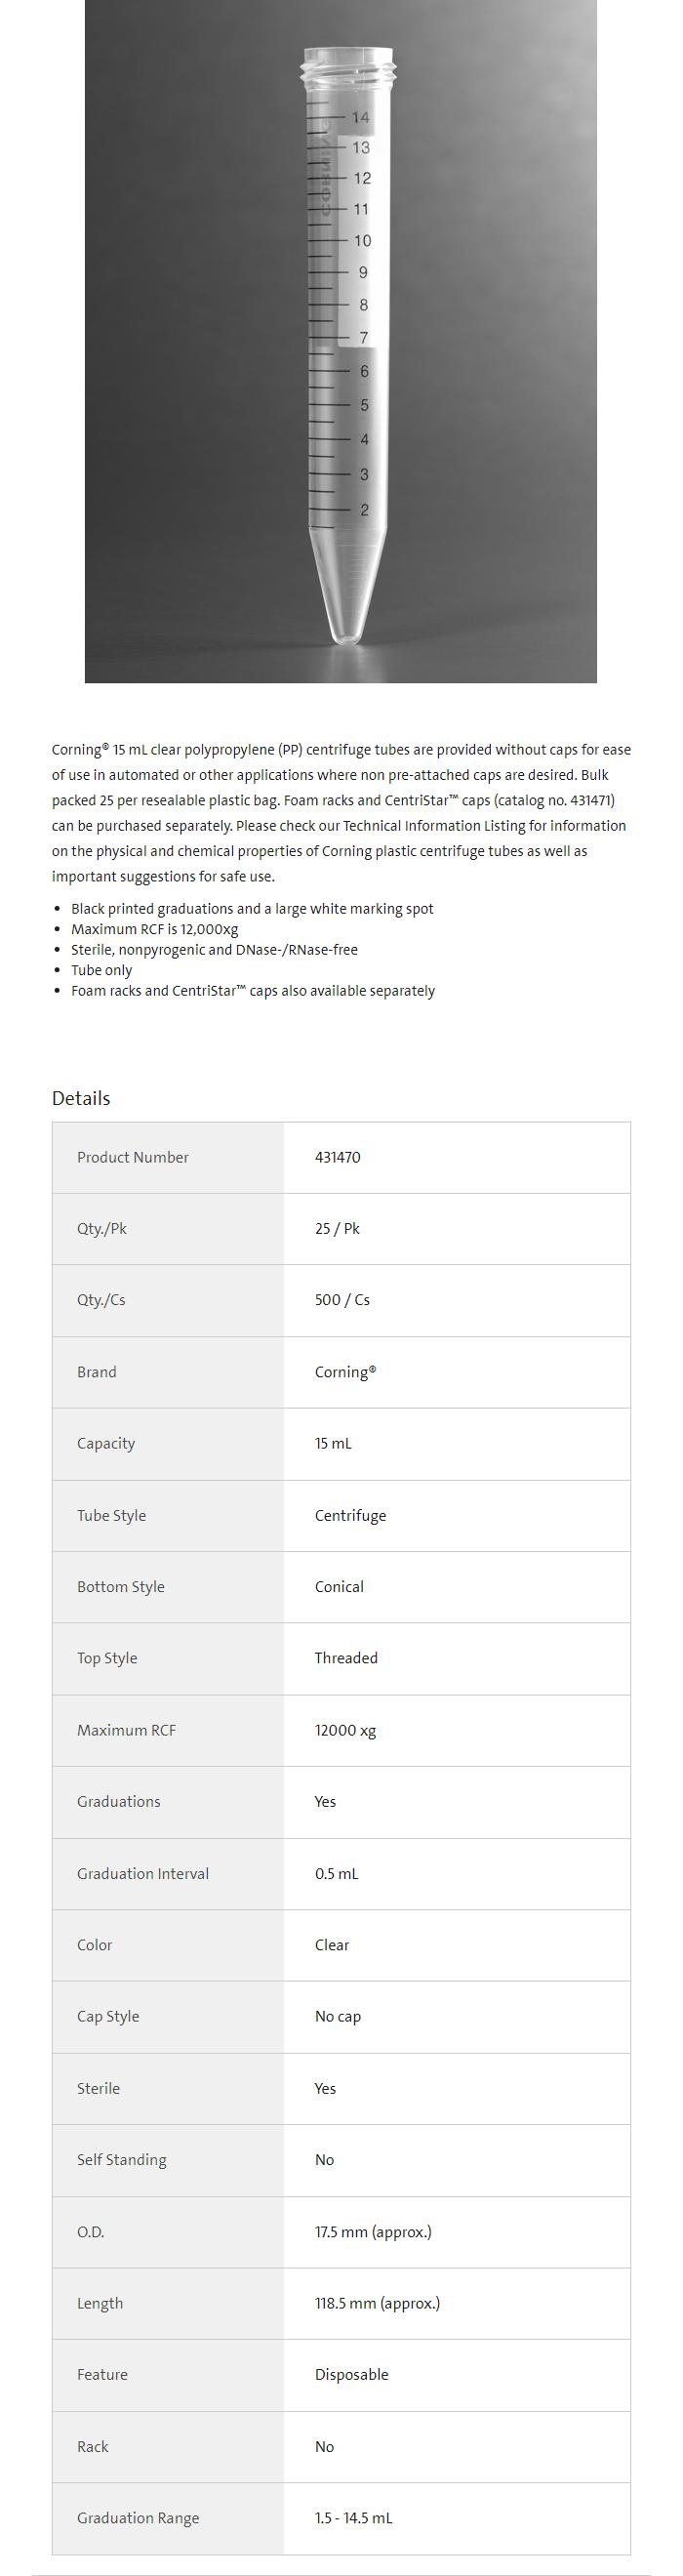Click the Details section heading
683x2576 pixels.
point(81,1098)
